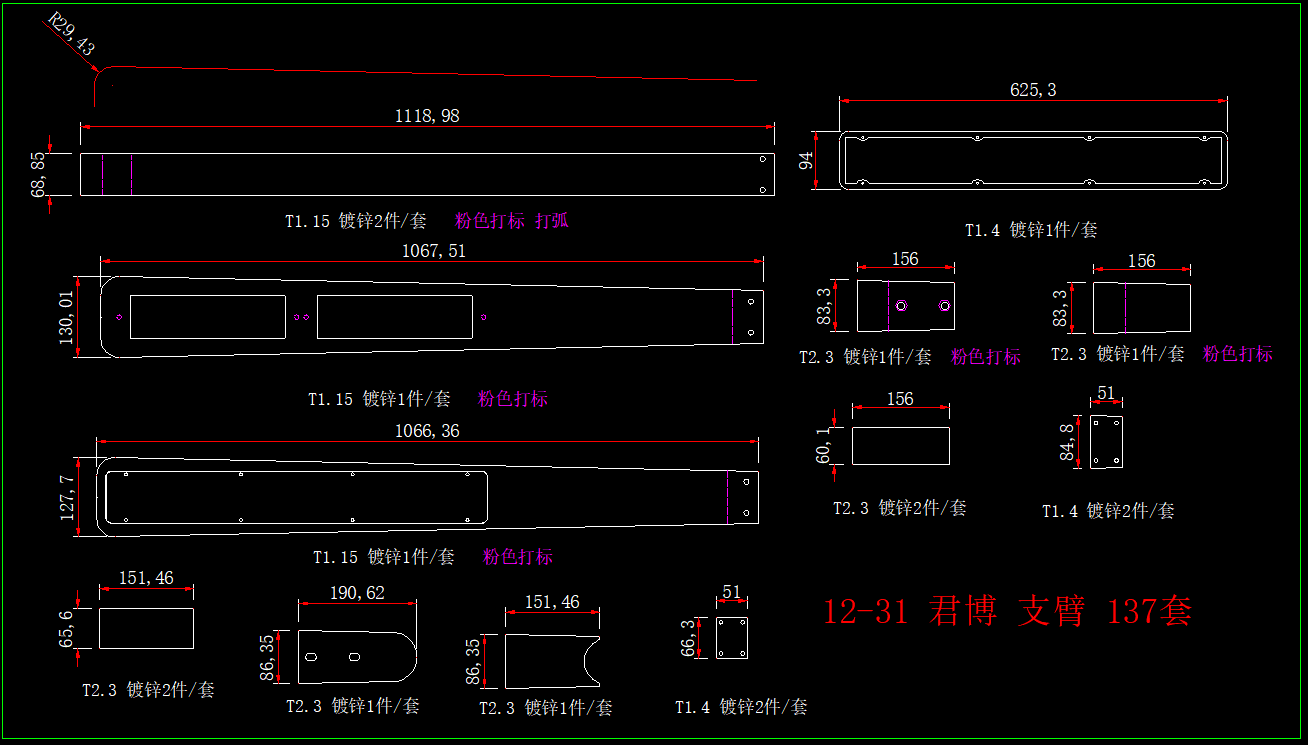Select the magenta 粉色打标 打弧 annotation
This screenshot has height=745, width=1308.
(512, 221)
